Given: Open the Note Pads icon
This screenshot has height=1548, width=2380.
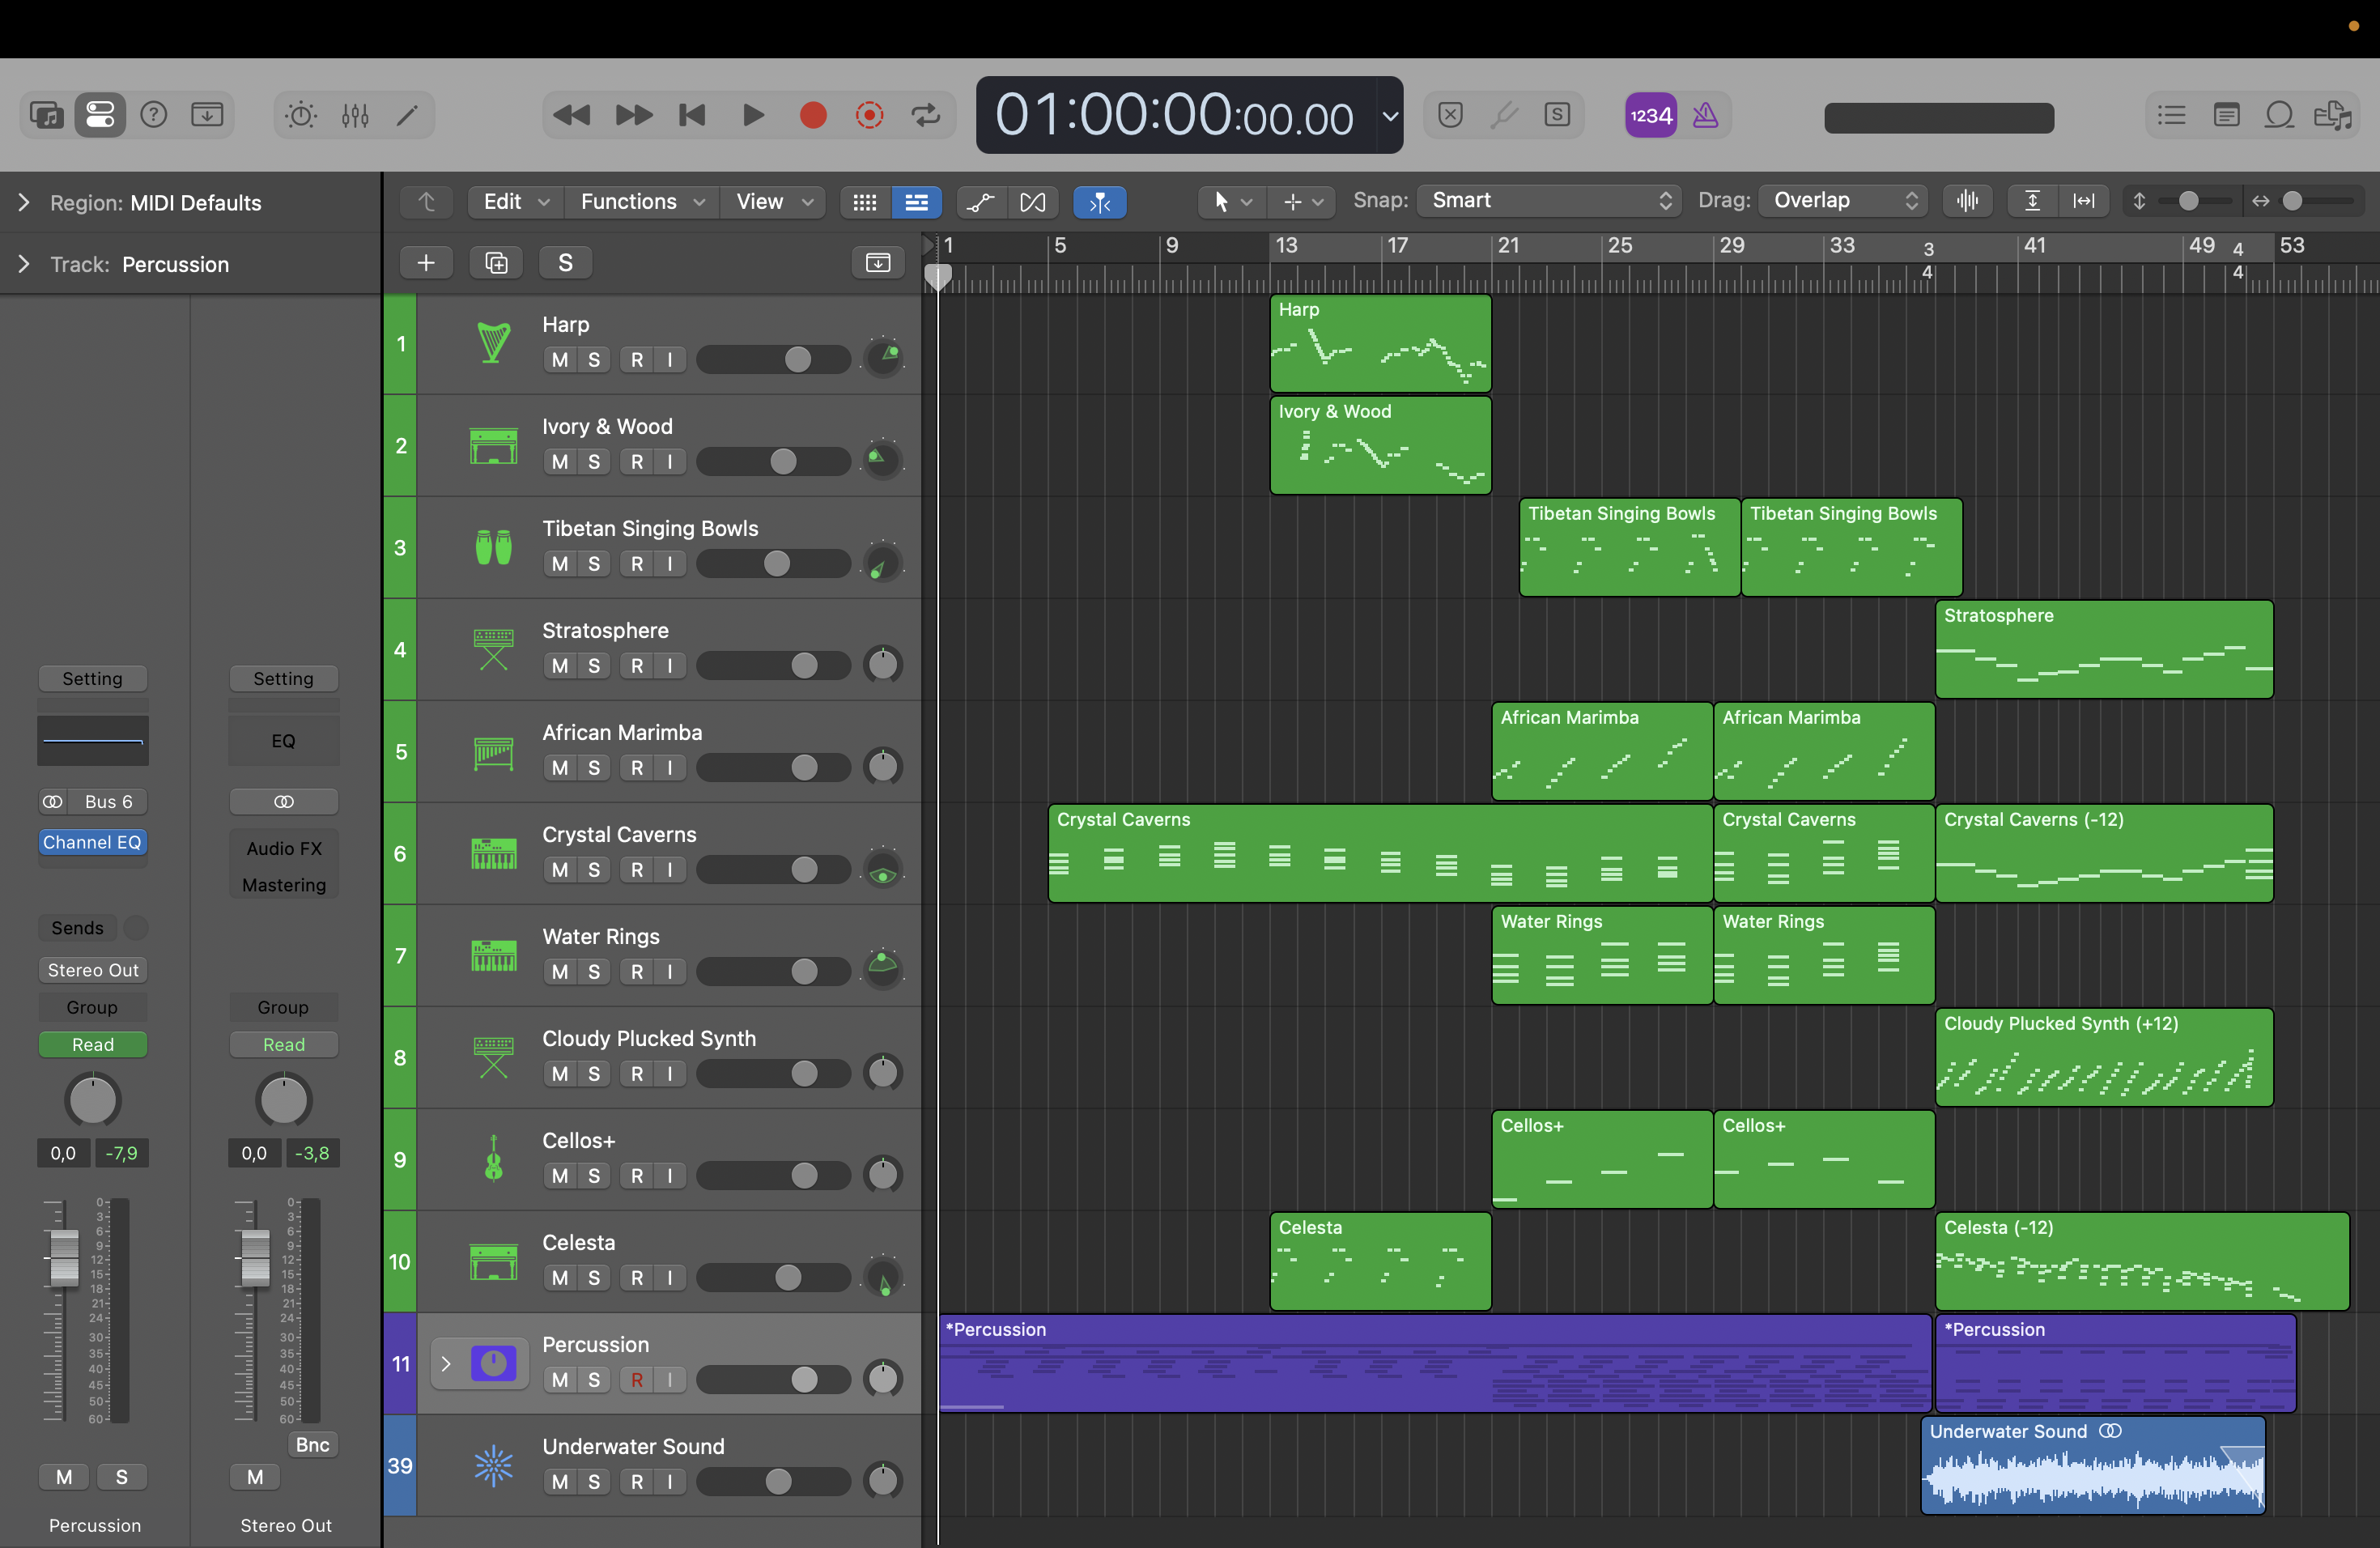Looking at the screenshot, I should click(2226, 115).
